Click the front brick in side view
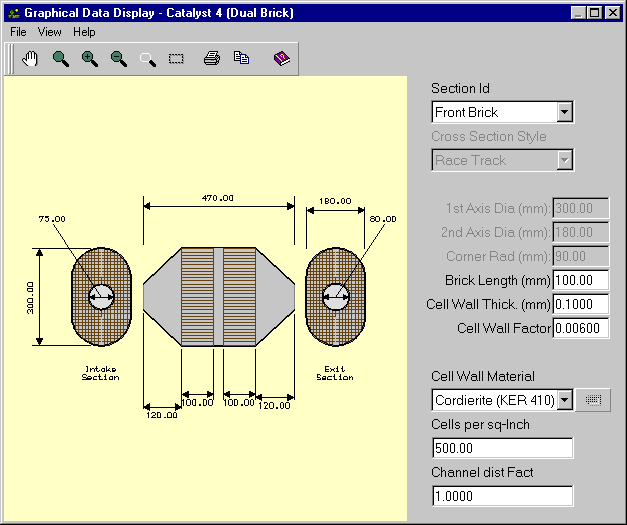 click(x=198, y=297)
